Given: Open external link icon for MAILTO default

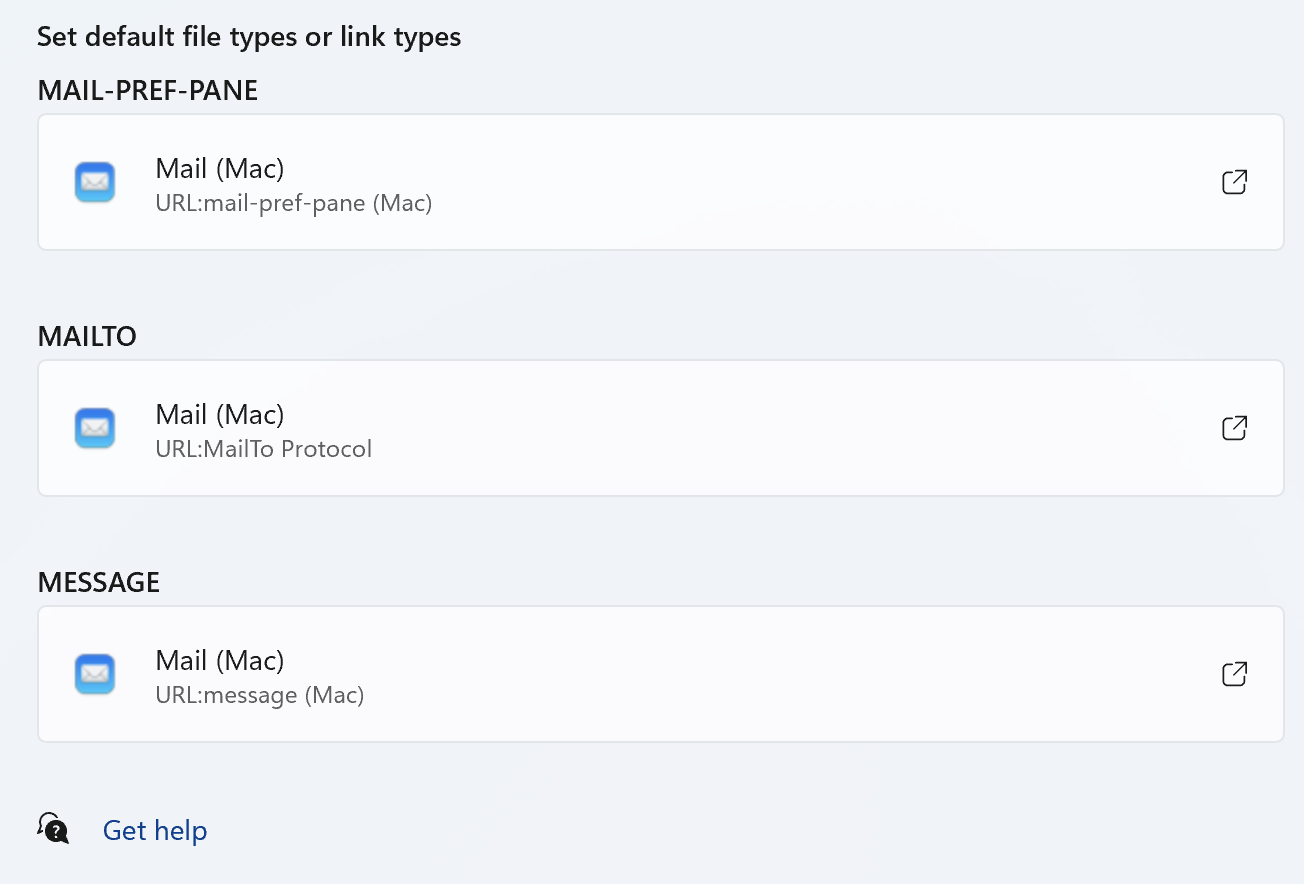Looking at the screenshot, I should click(x=1235, y=428).
